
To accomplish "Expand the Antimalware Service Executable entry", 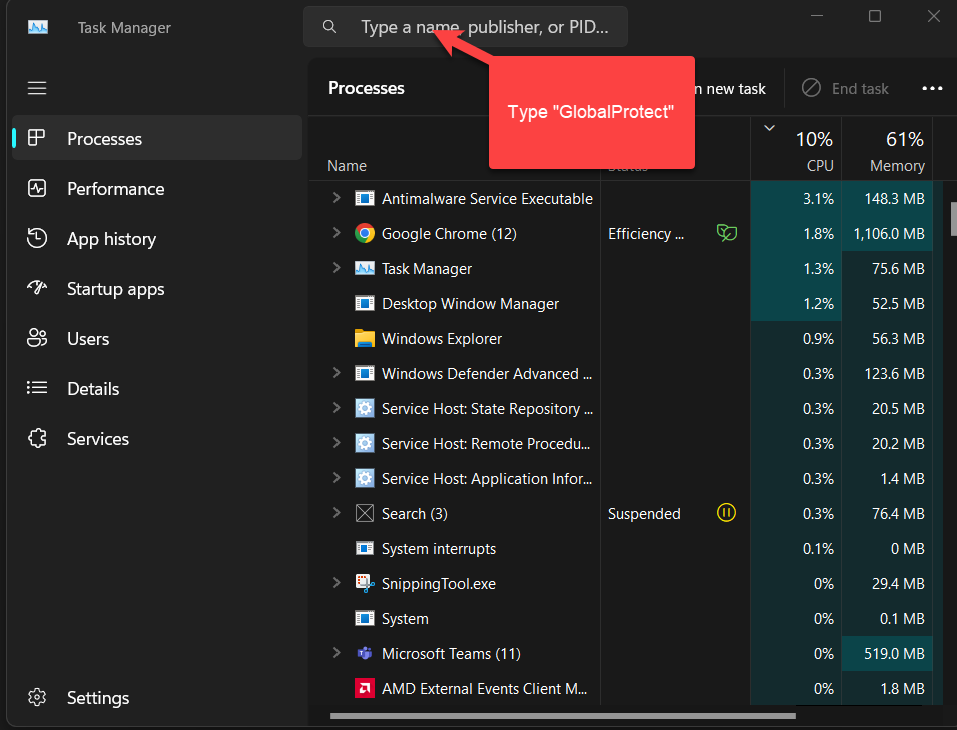I will coord(337,198).
